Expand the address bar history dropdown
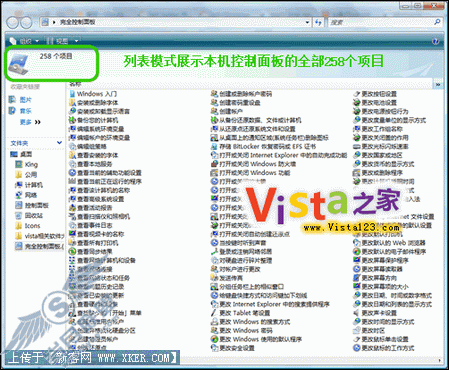 pyautogui.click(x=307, y=22)
